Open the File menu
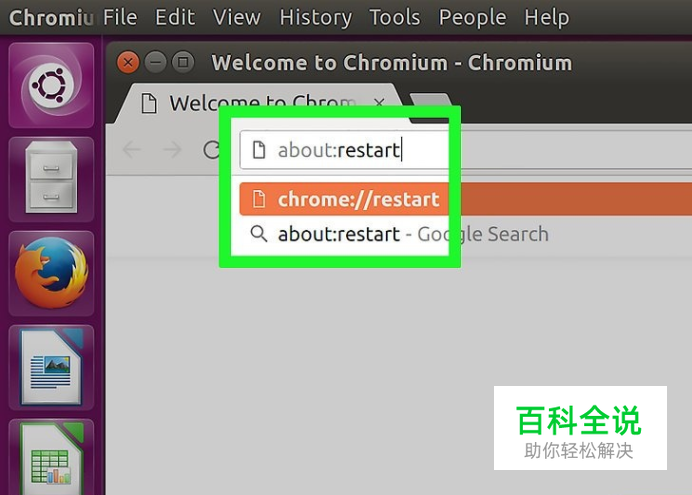 (x=120, y=18)
